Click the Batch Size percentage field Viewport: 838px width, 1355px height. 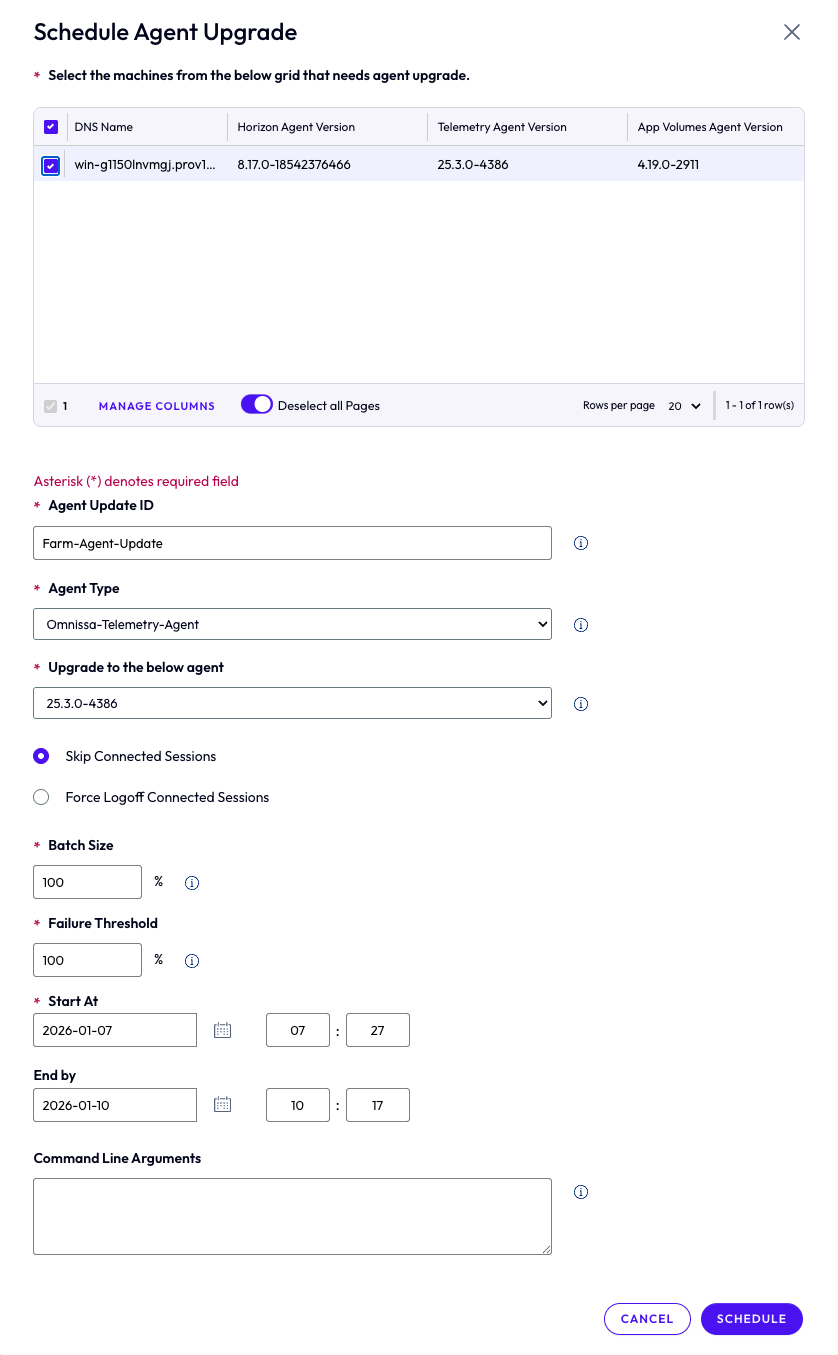tap(88, 882)
